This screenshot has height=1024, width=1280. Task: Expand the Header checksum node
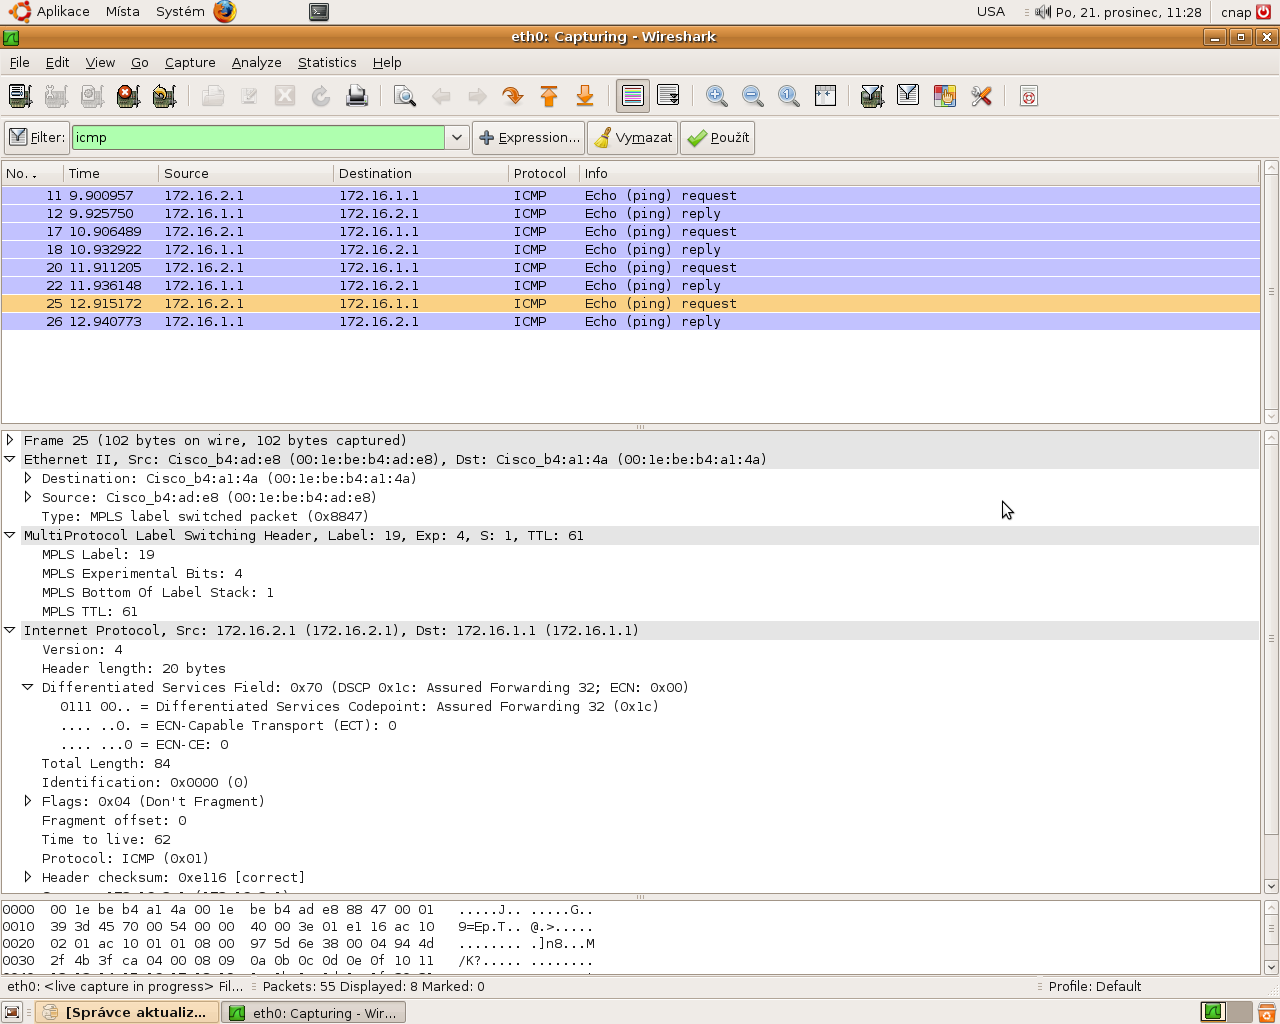28,877
